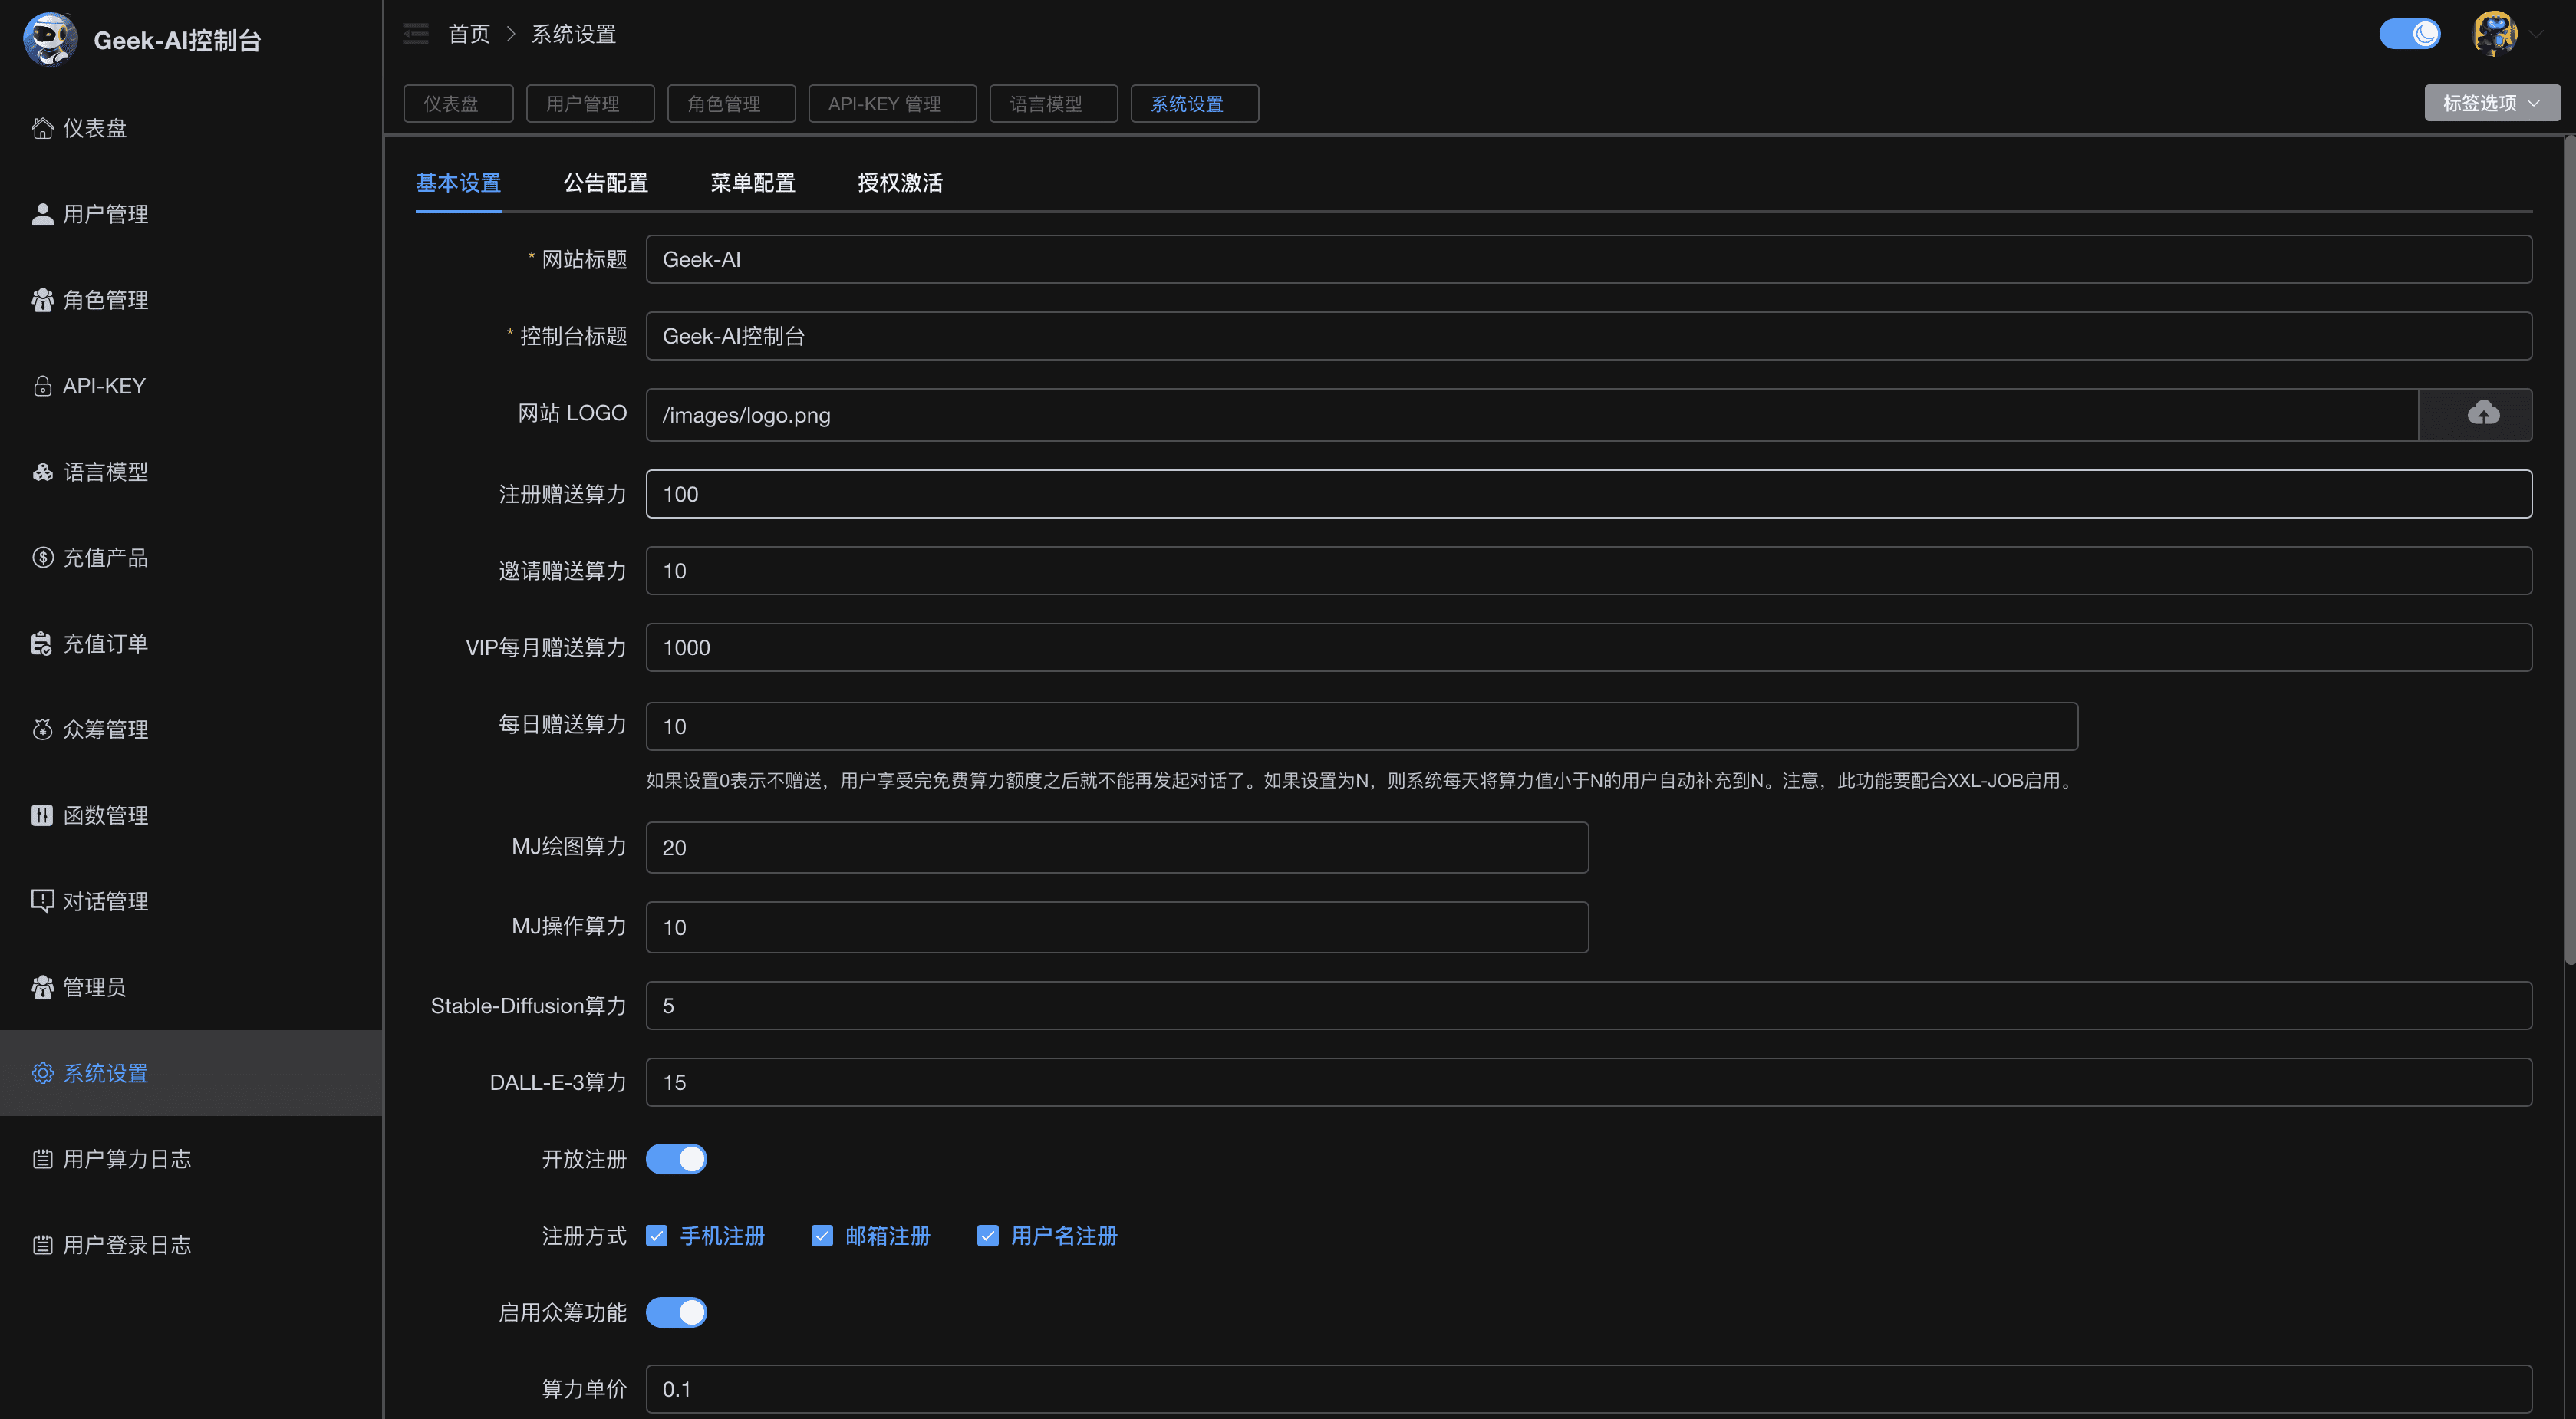2576x1419 pixels.
Task: Turn off the 启用众筹功能 switch
Action: click(x=676, y=1312)
